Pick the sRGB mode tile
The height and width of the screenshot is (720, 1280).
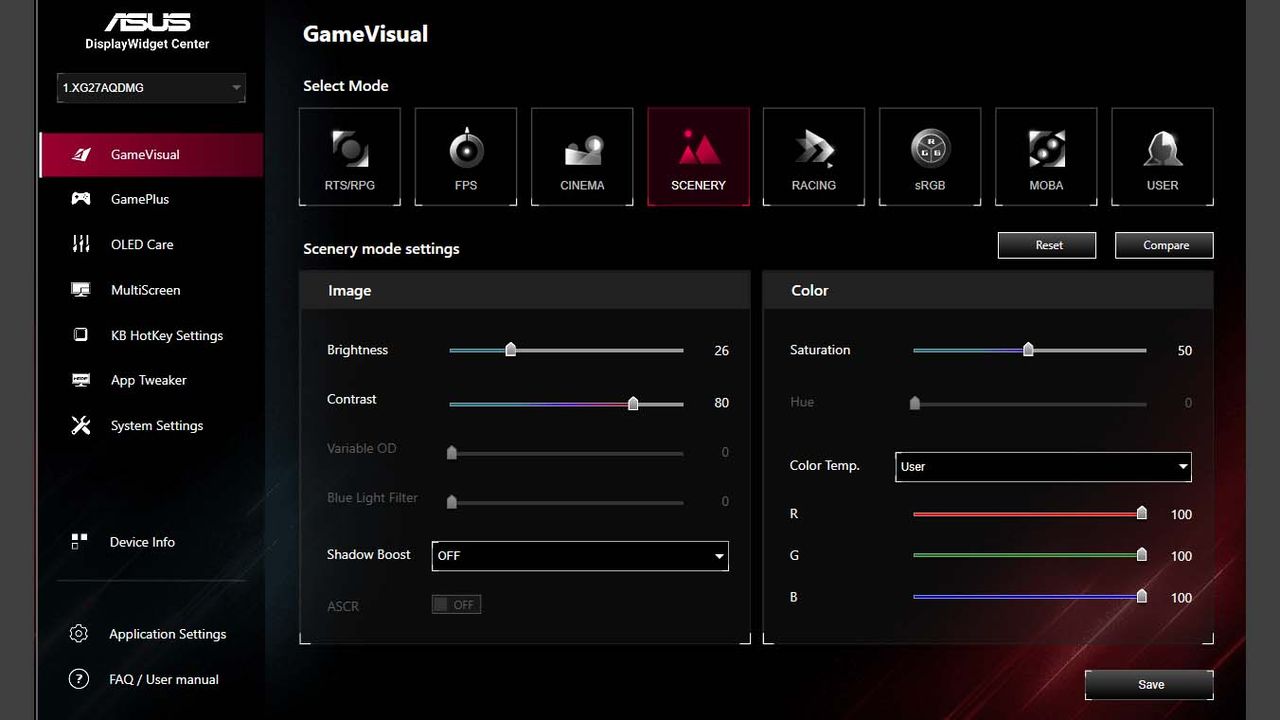(930, 157)
